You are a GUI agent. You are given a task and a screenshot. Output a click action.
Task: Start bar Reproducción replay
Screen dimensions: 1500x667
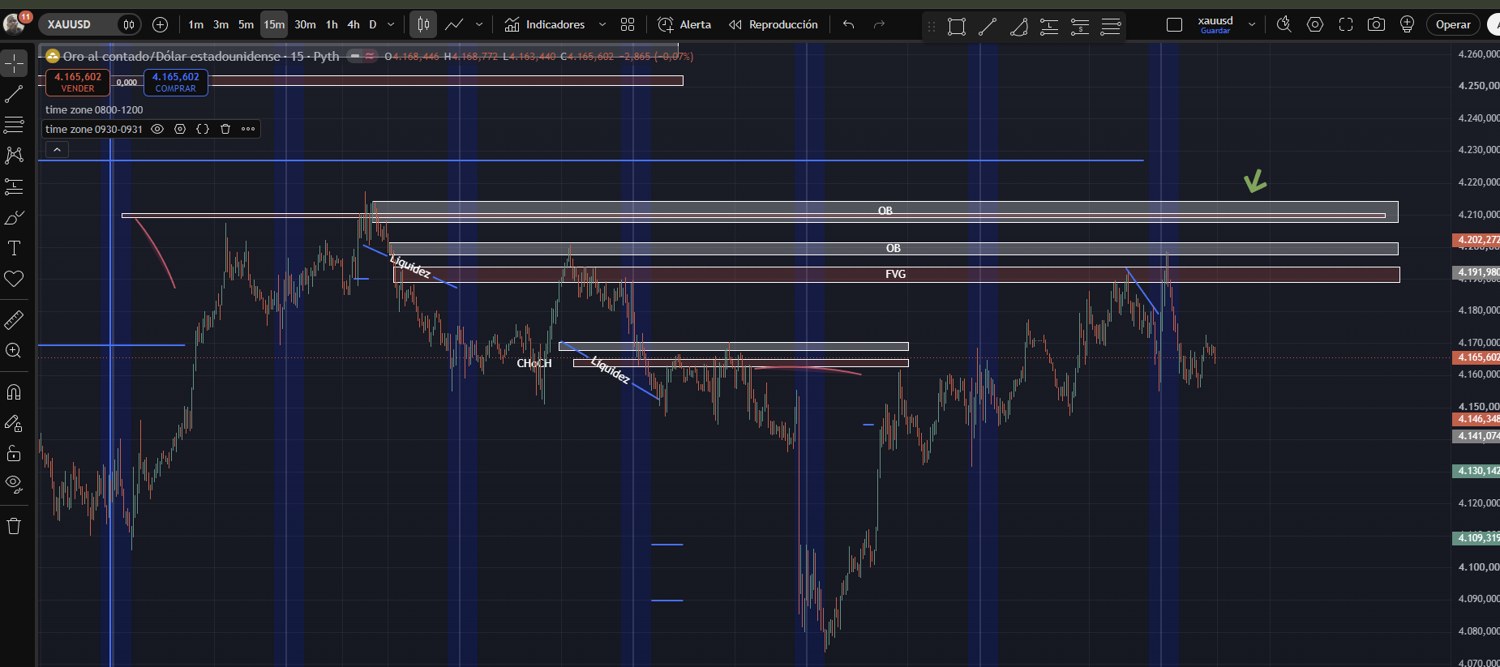pos(773,24)
